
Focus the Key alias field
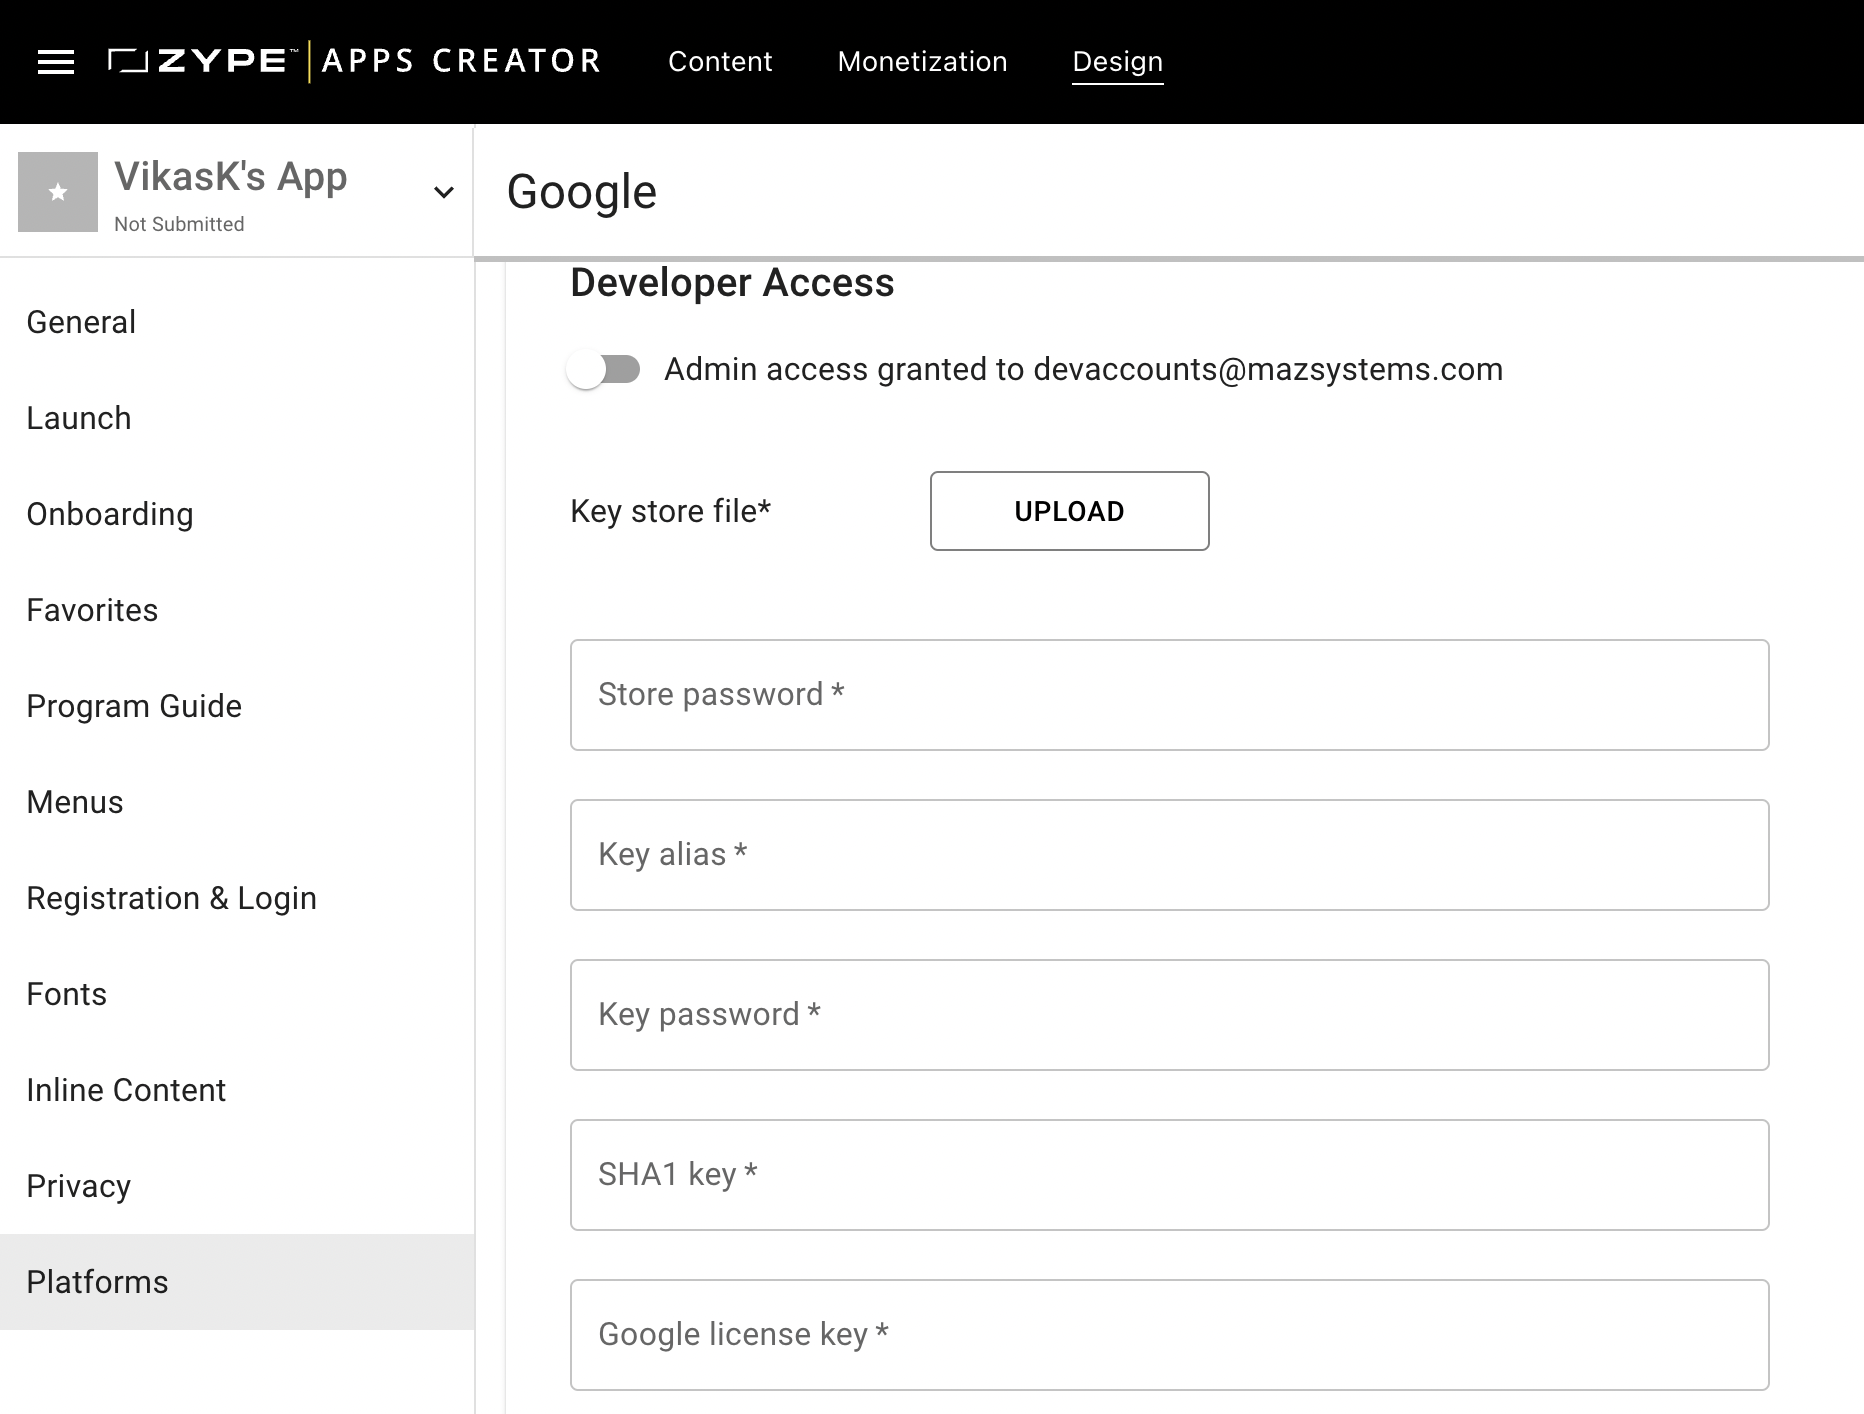[1169, 855]
